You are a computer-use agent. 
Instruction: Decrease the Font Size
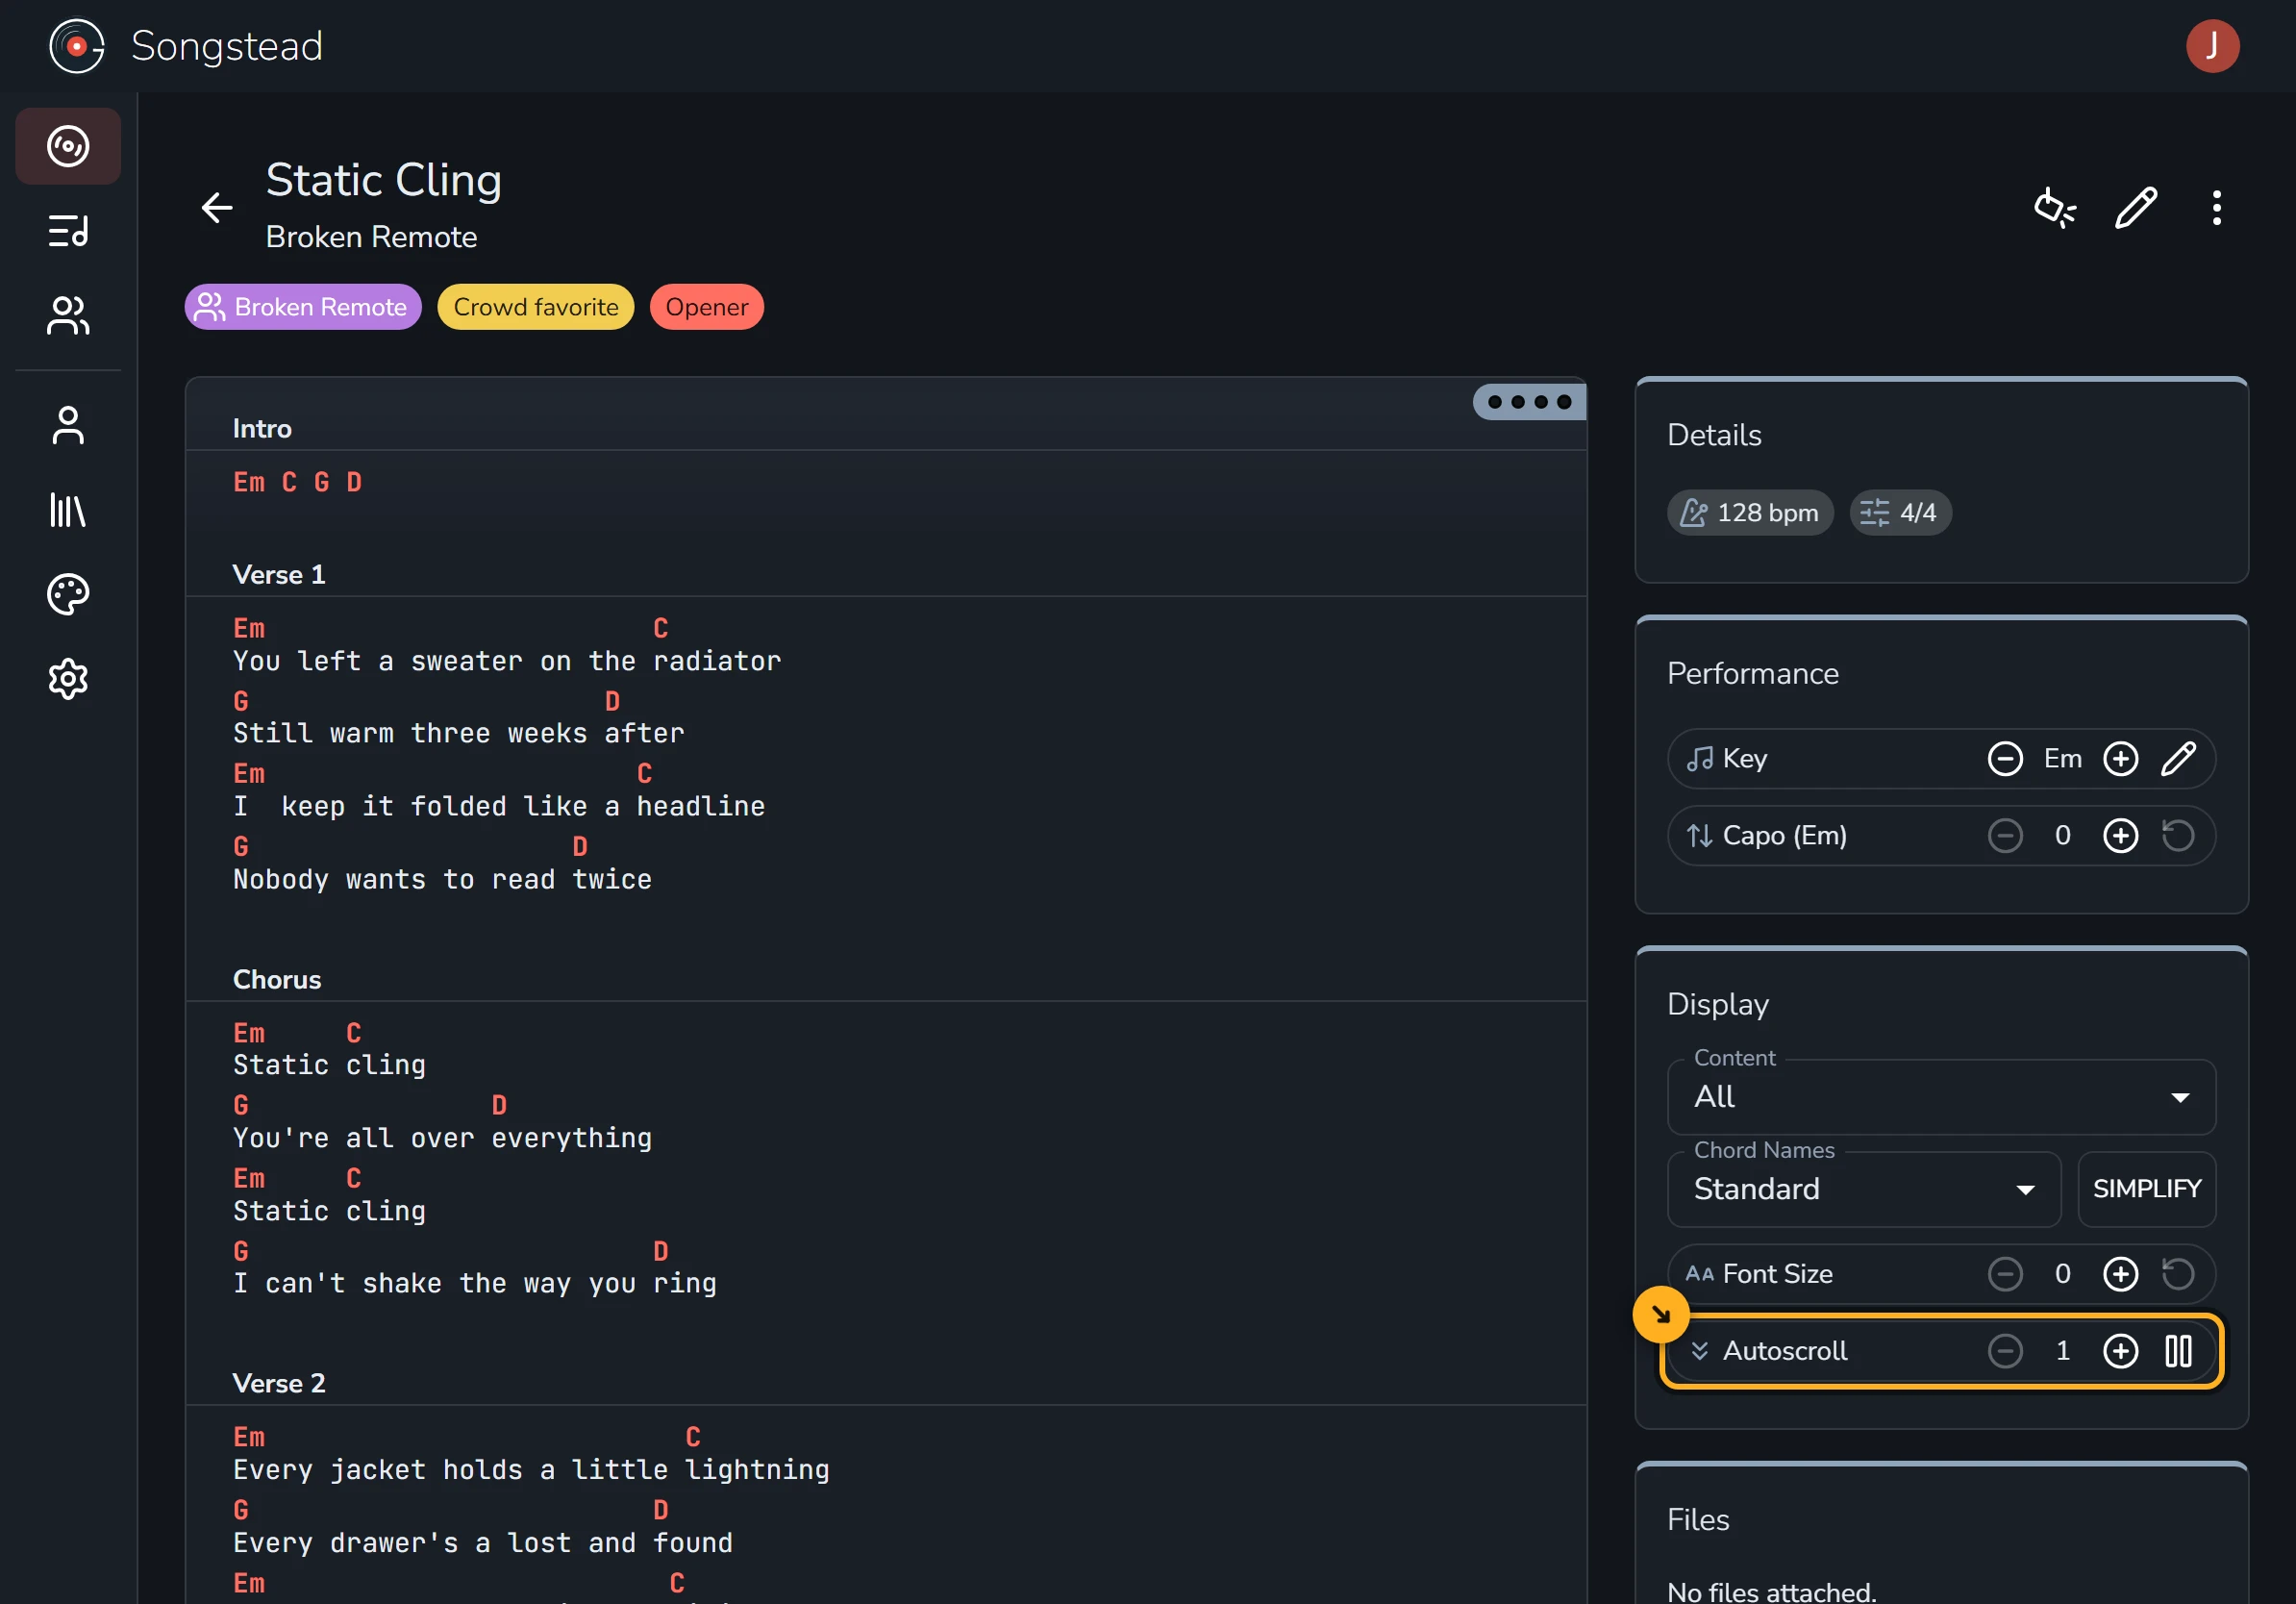pyautogui.click(x=2005, y=1274)
